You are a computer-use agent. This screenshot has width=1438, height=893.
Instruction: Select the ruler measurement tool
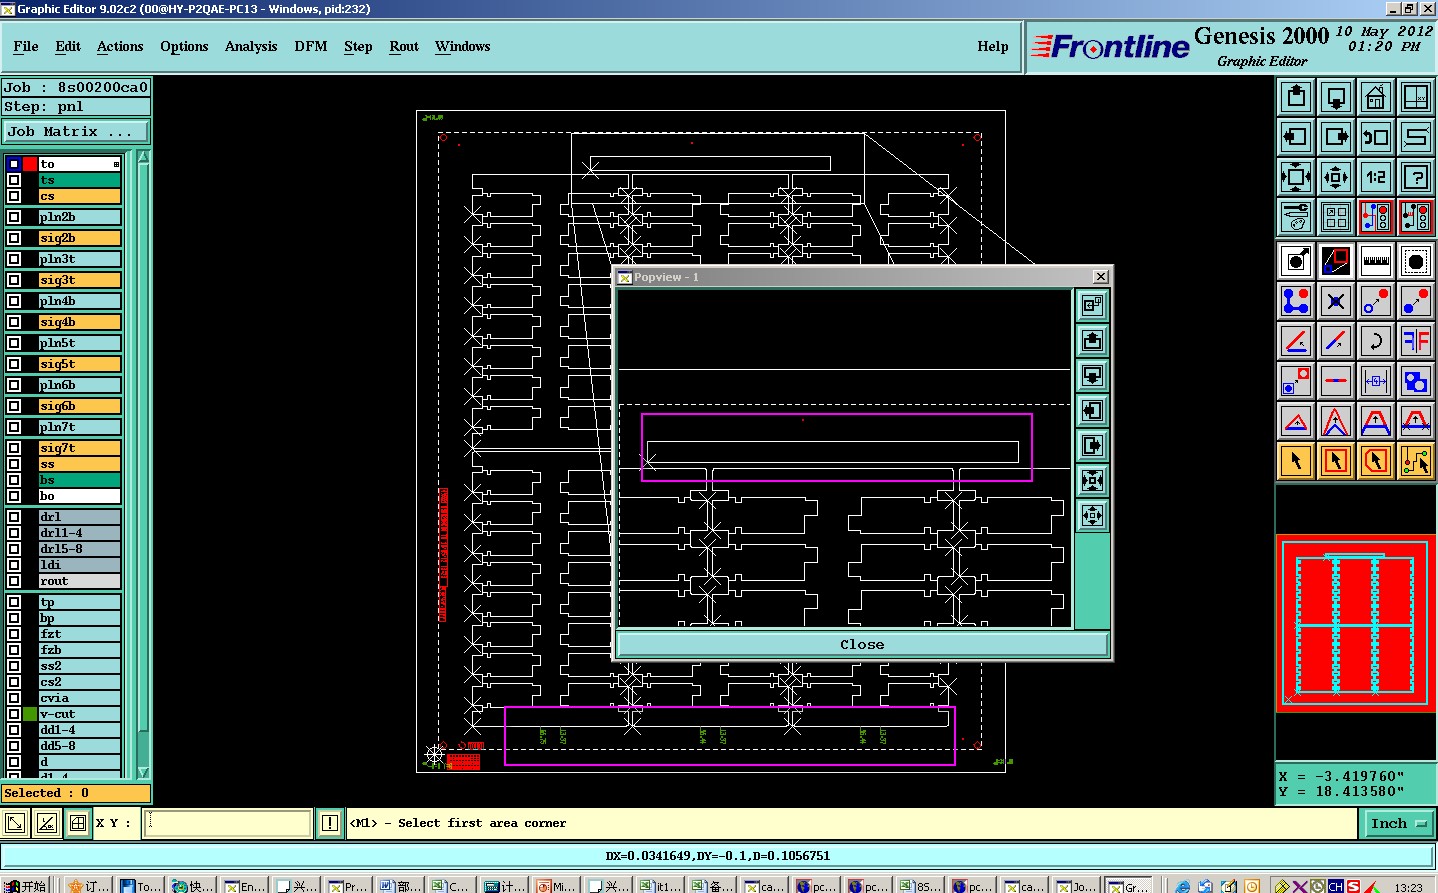[x=1376, y=261]
